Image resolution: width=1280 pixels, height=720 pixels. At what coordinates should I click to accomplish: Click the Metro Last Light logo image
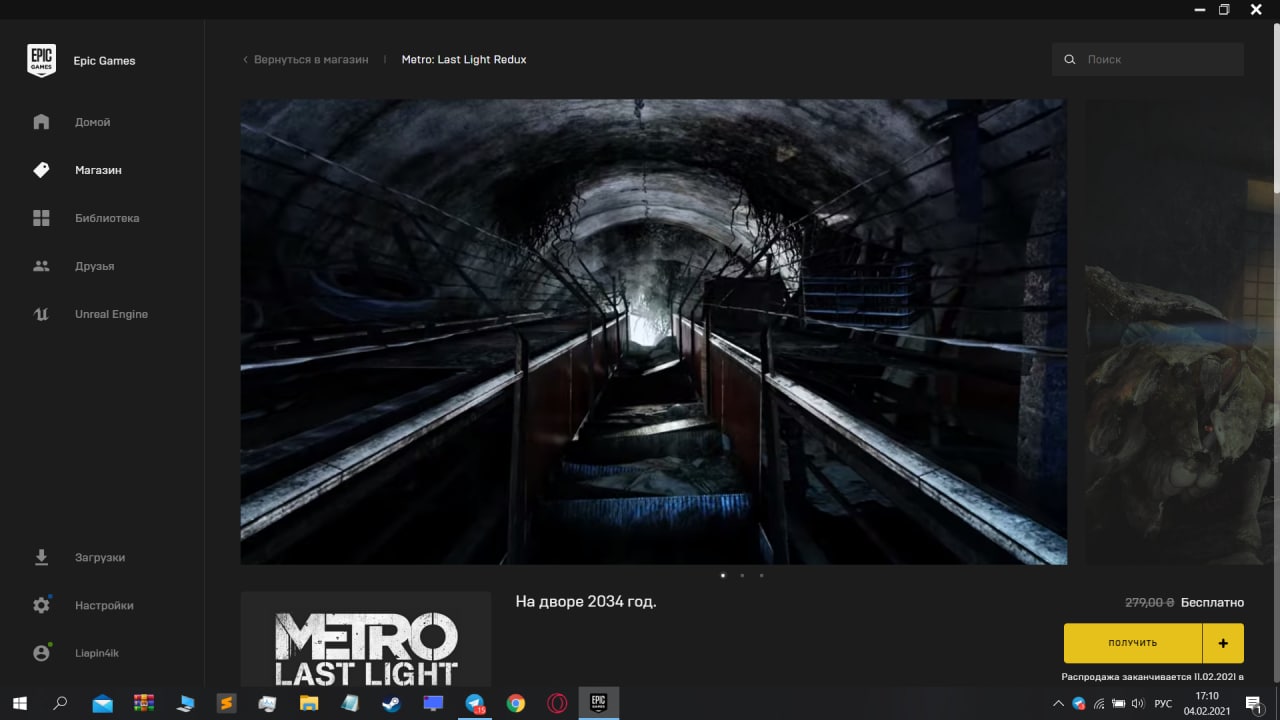366,638
